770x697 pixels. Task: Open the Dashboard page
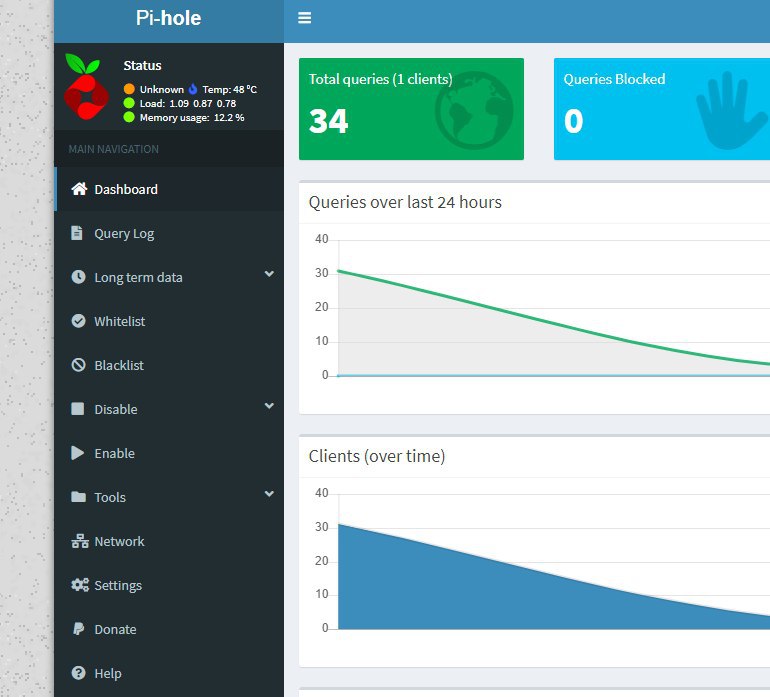click(x=169, y=189)
